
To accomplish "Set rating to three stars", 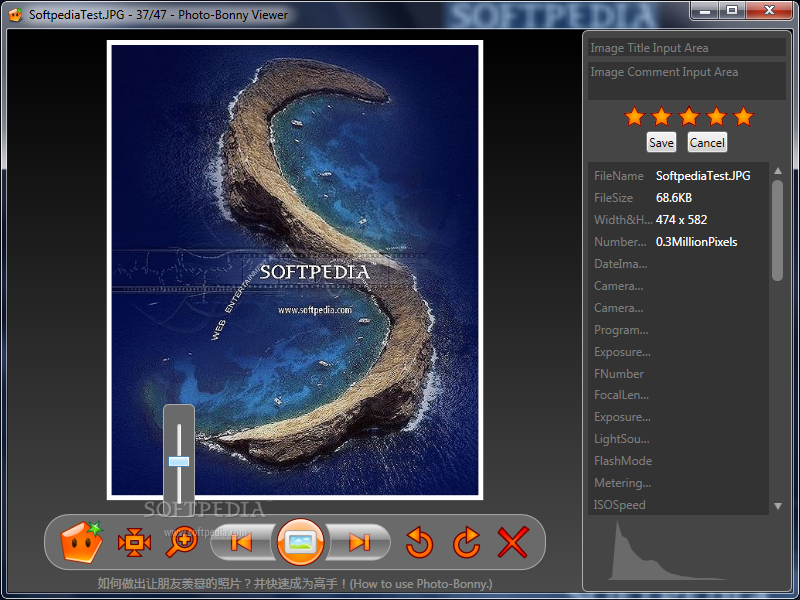I will pos(689,117).
